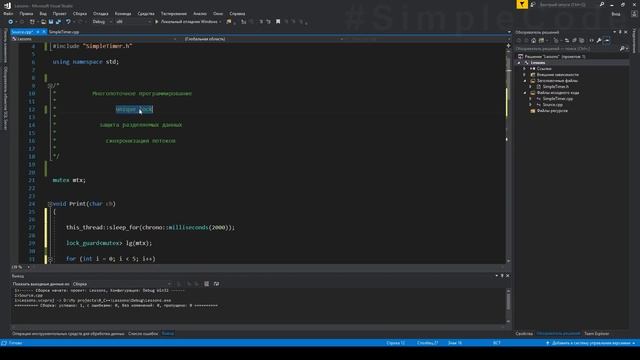Click the feedback icon beside Quick Launch
Image resolution: width=640 pixels, height=360 pixels.
[x=533, y=4]
